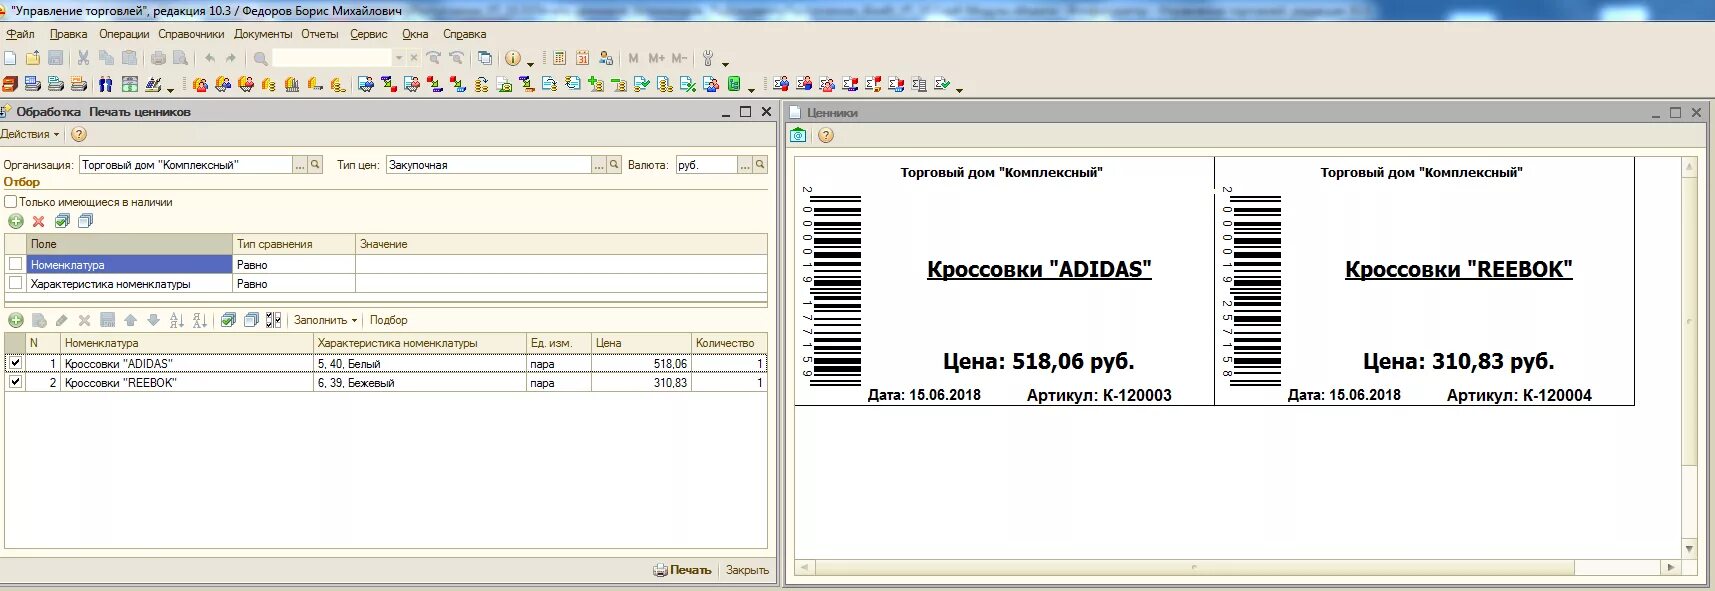Click the Подбор button
Viewport: 1715px width, 591px height.
point(388,320)
